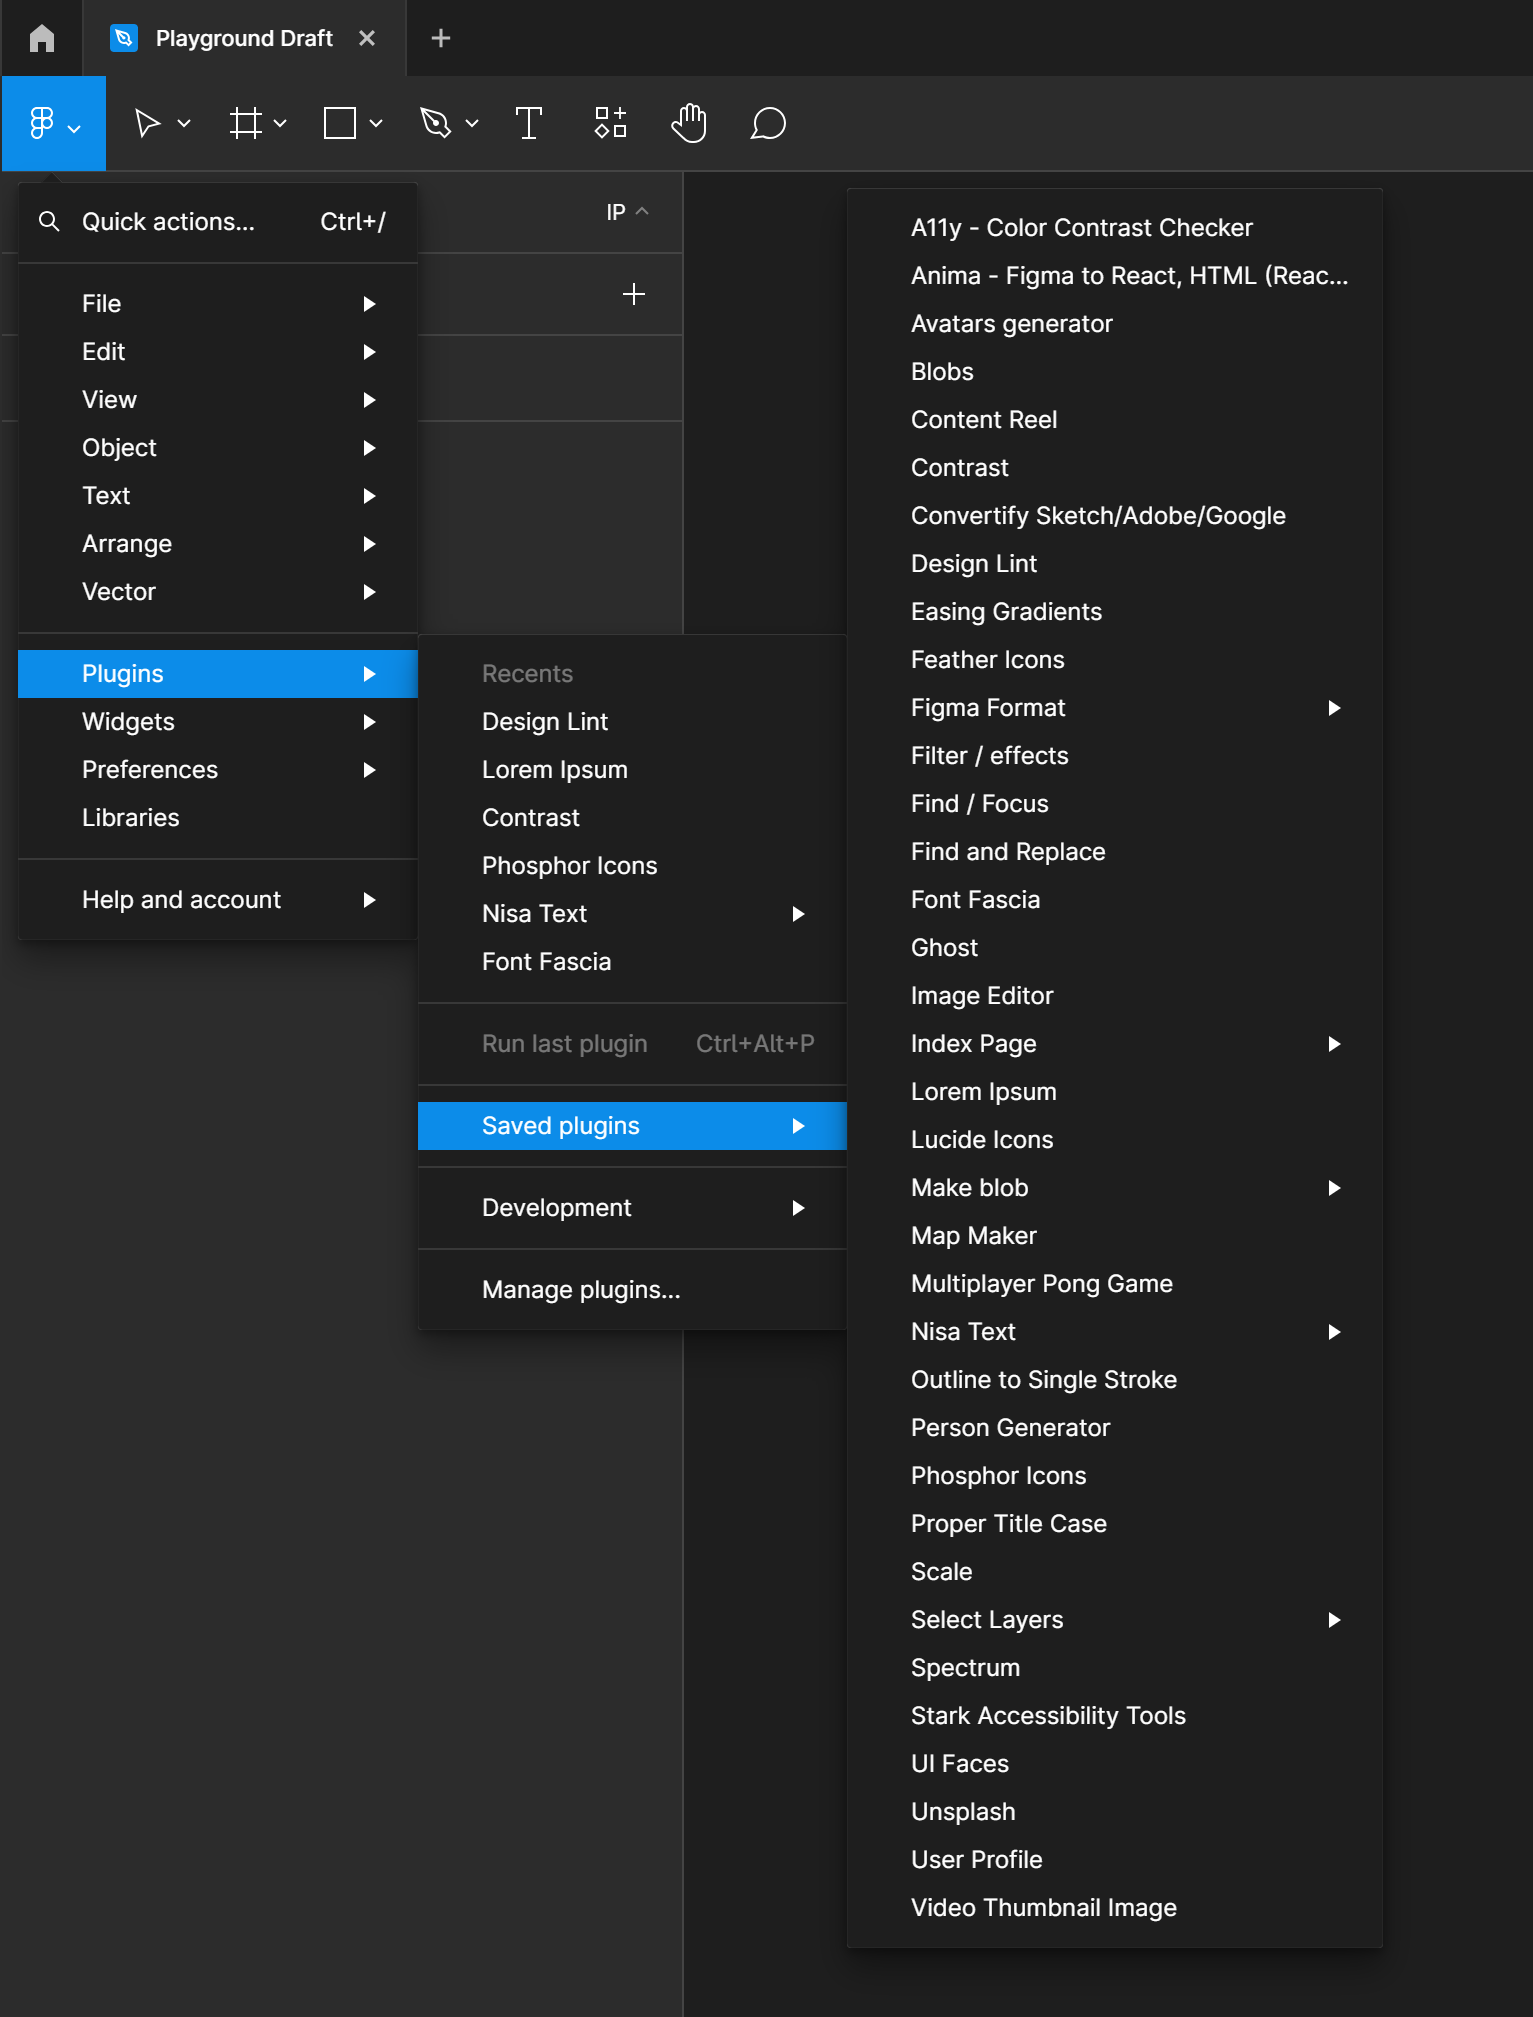Open Frame tool options dropdown arrow
The height and width of the screenshot is (2017, 1533).
tap(280, 124)
